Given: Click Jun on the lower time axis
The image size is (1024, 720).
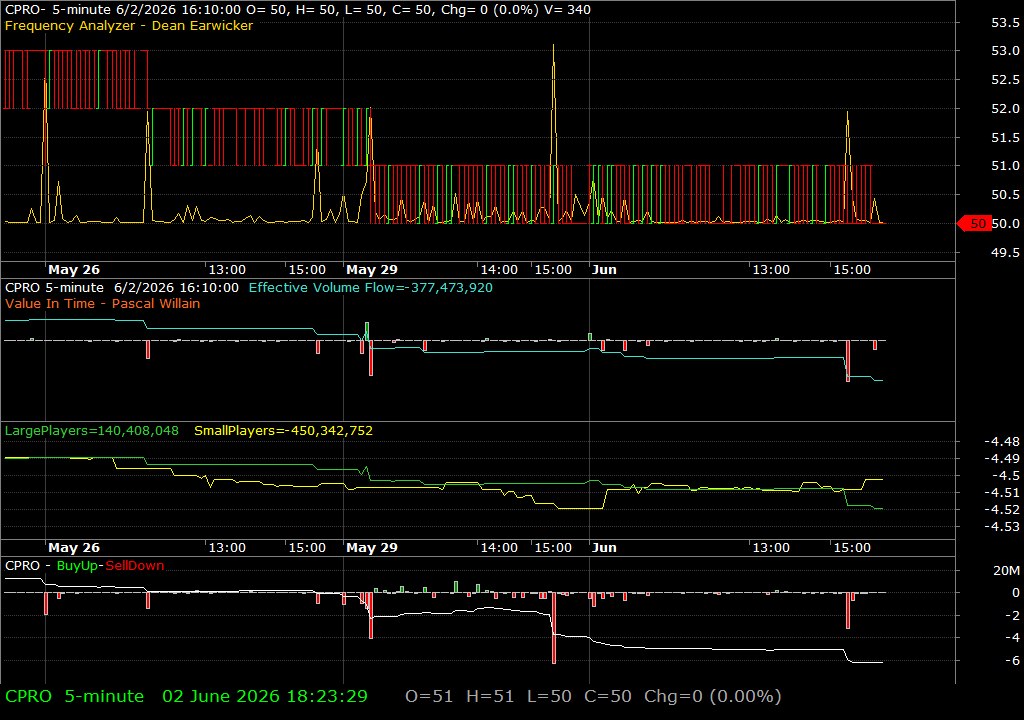Looking at the screenshot, I should 604,548.
